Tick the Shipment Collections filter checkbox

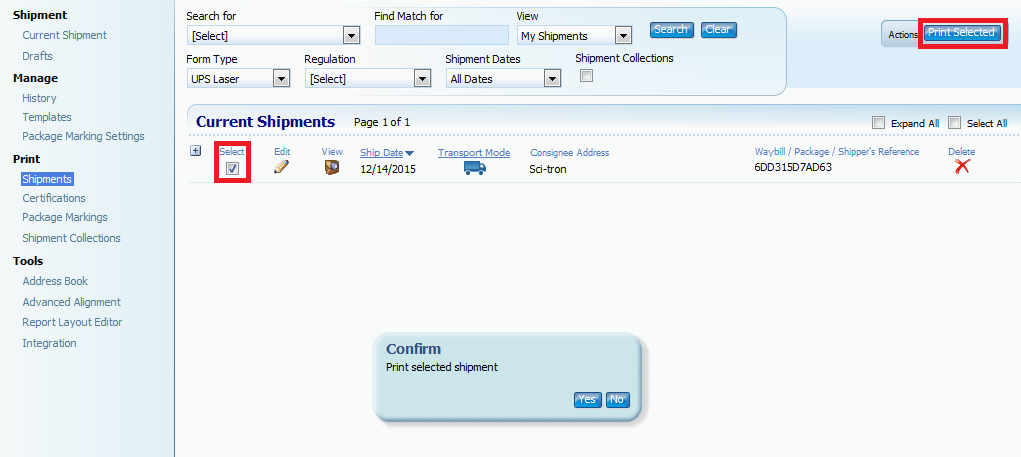pyautogui.click(x=587, y=76)
